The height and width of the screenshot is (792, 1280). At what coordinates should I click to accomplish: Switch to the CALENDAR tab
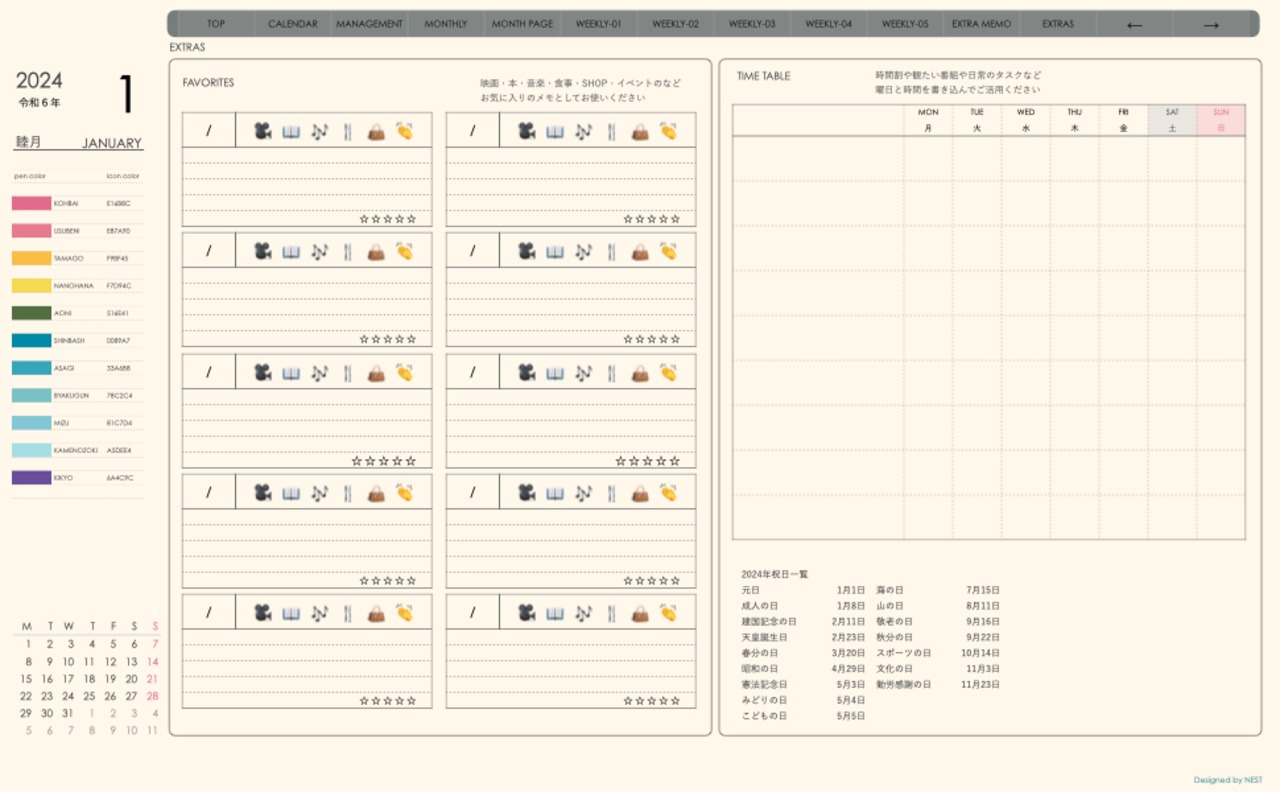pos(293,24)
